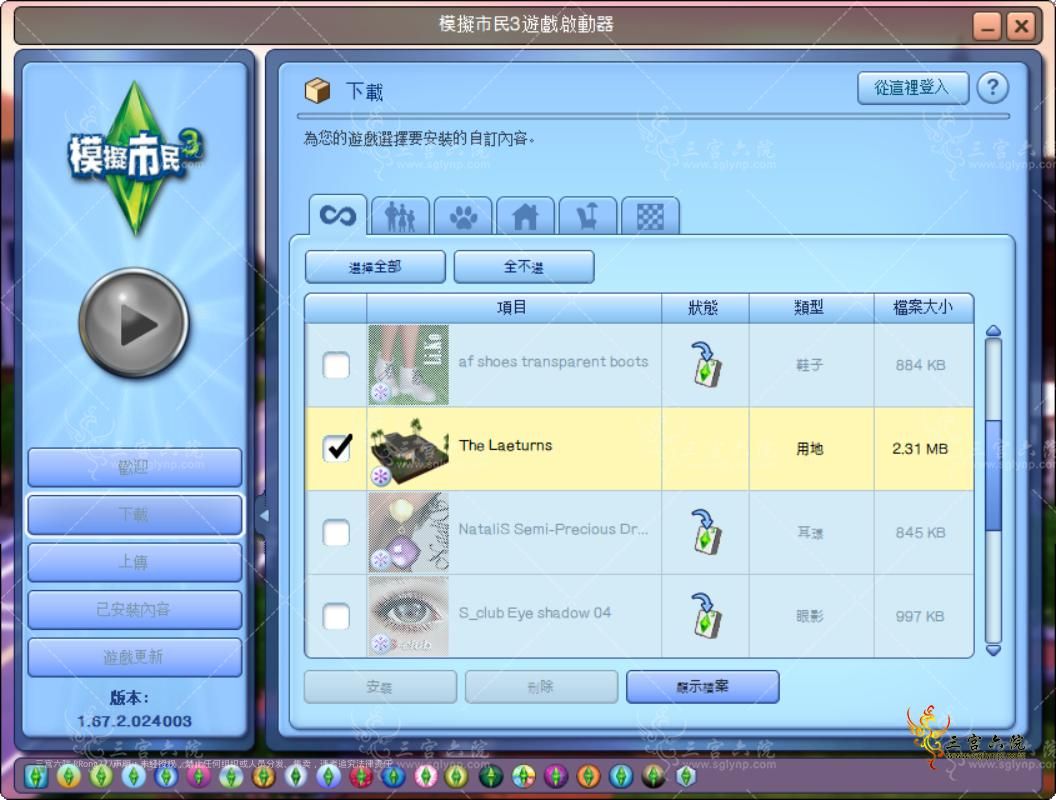Open the 下載 downloads sidebar page
The image size is (1056, 800).
coord(134,515)
